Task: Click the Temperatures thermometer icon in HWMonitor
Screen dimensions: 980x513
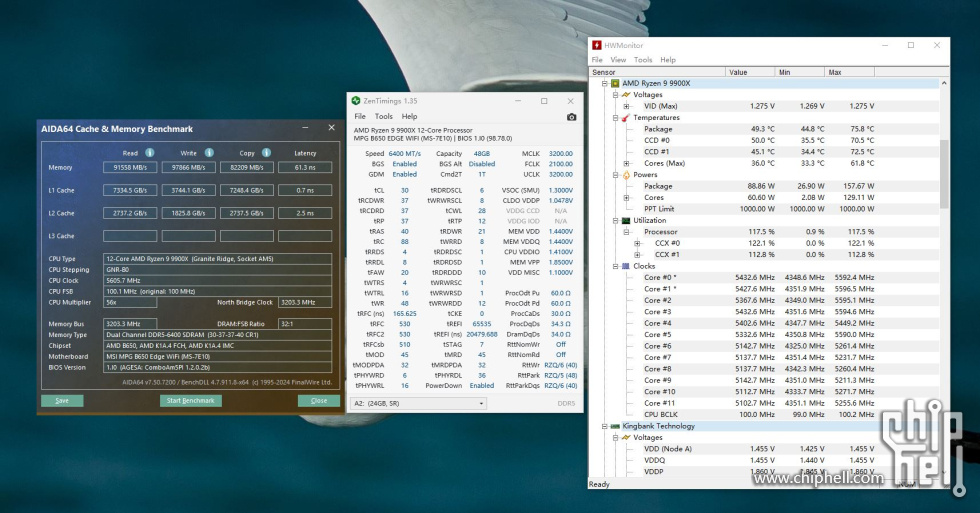Action: 626,117
